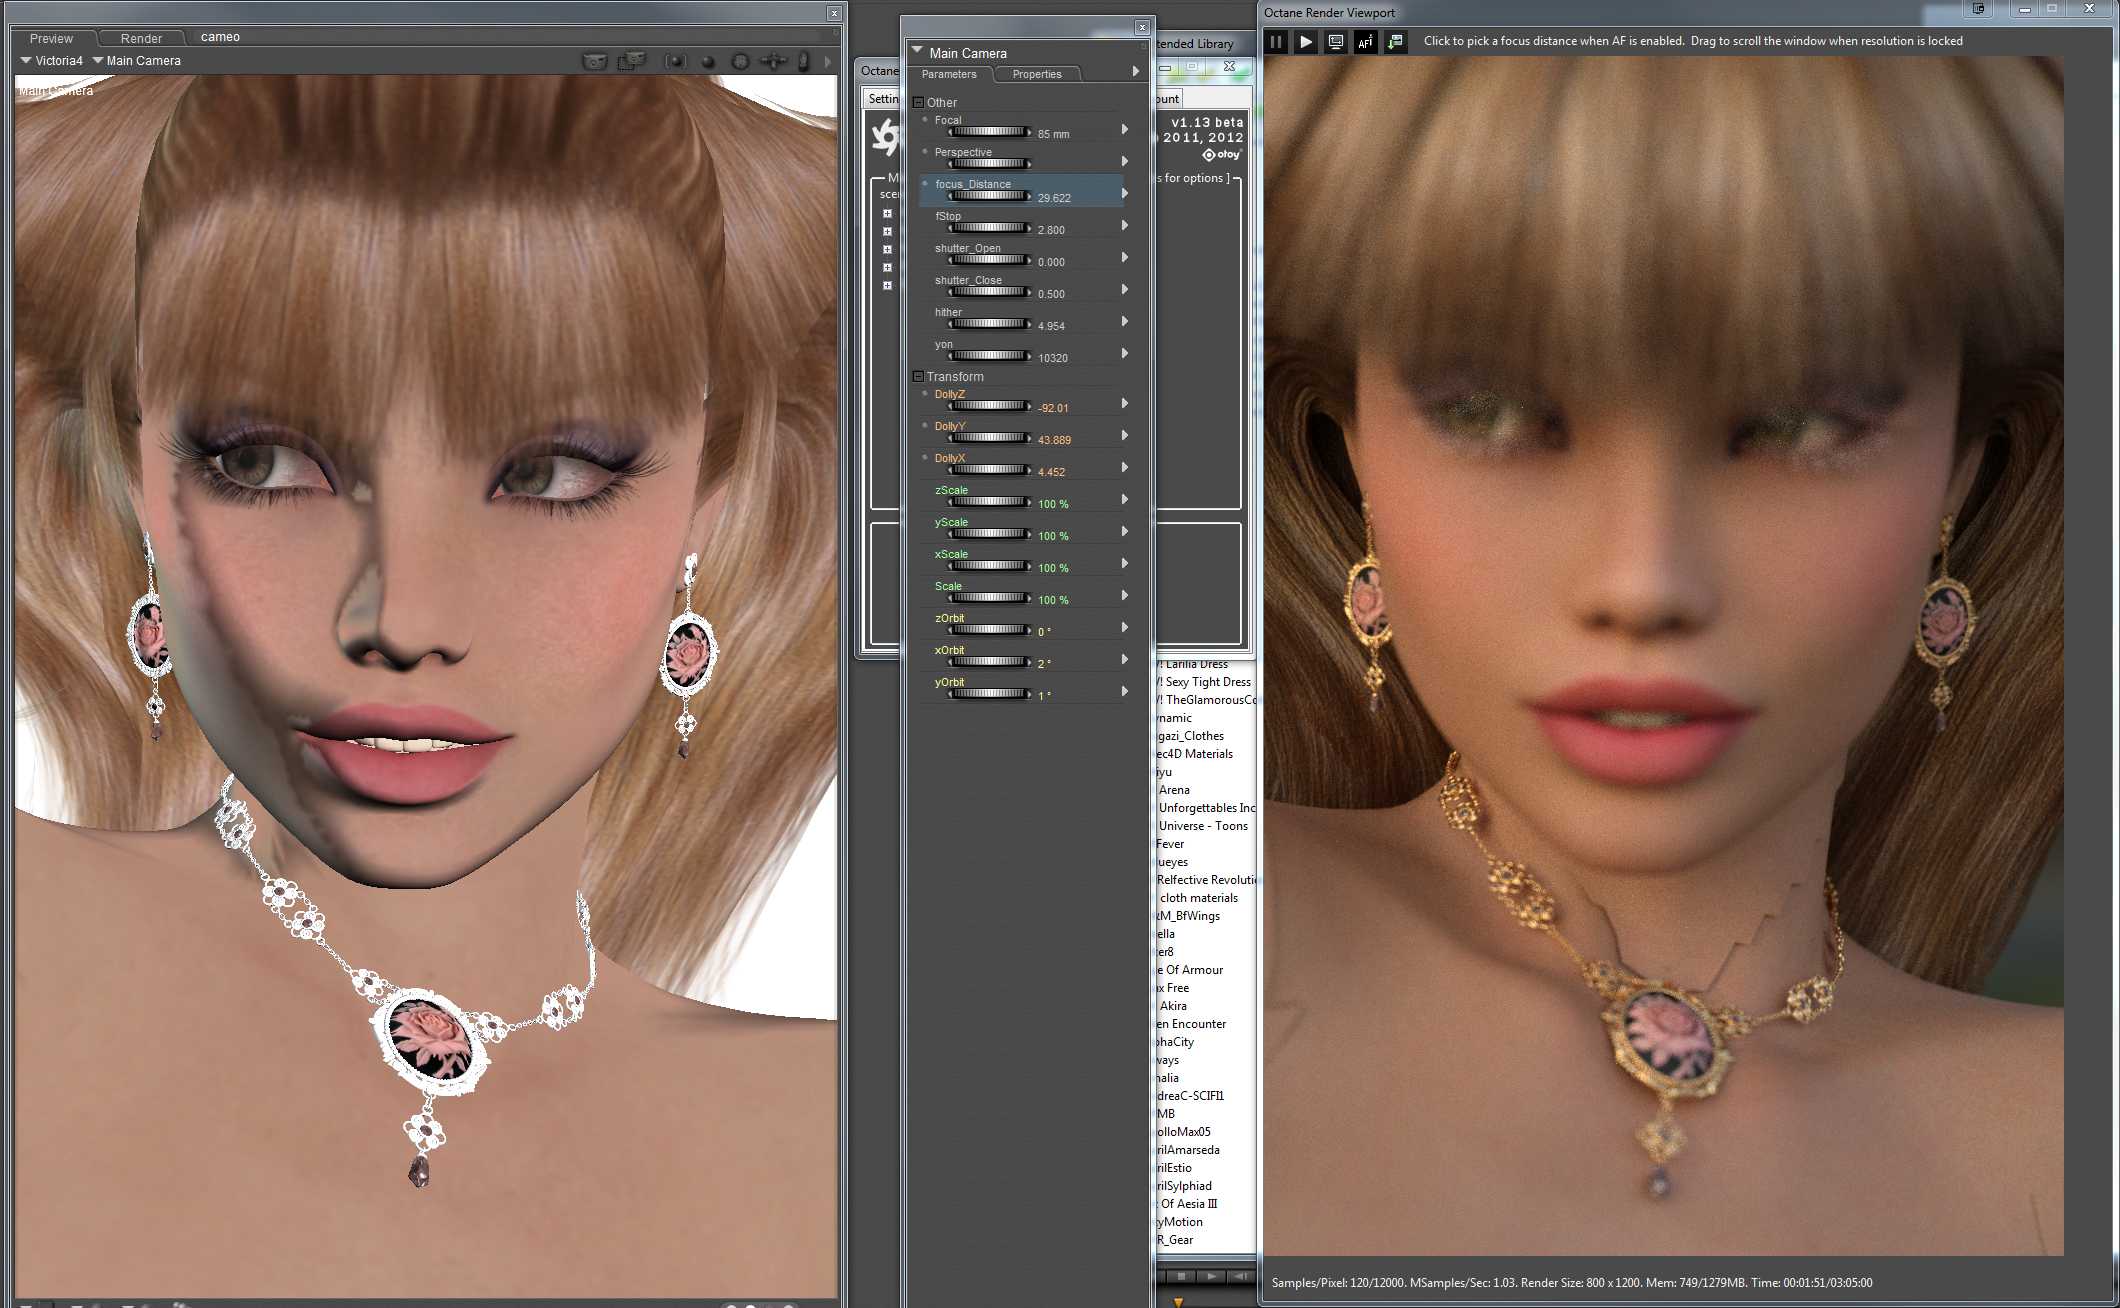Click the head-shaped icon in preview toolbar
Image resolution: width=2120 pixels, height=1308 pixels.
(802, 62)
